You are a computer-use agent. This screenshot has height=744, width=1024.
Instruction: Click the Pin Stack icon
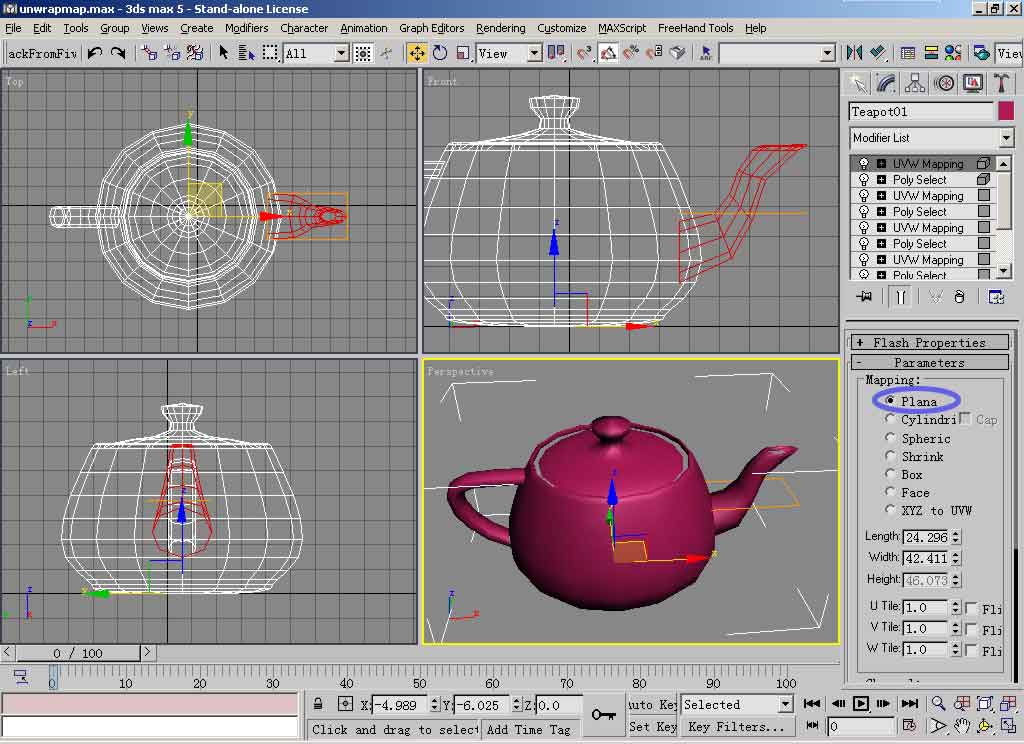click(x=865, y=296)
